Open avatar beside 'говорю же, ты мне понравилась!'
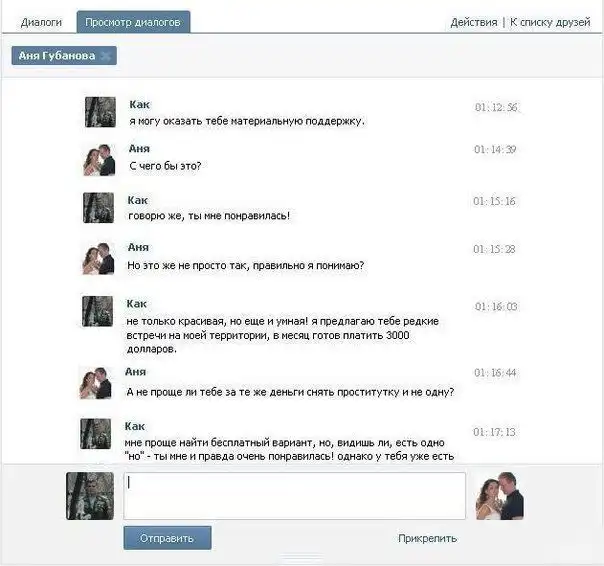Image resolution: width=604 pixels, height=566 pixels. pyautogui.click(x=99, y=208)
